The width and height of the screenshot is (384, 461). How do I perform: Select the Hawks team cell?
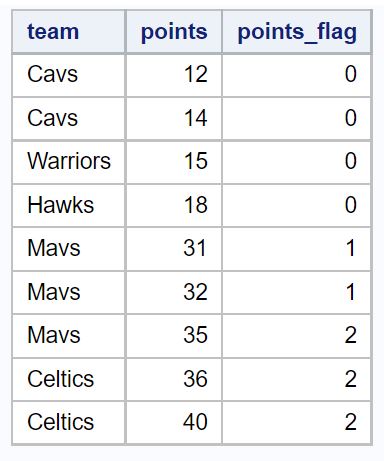point(69,205)
